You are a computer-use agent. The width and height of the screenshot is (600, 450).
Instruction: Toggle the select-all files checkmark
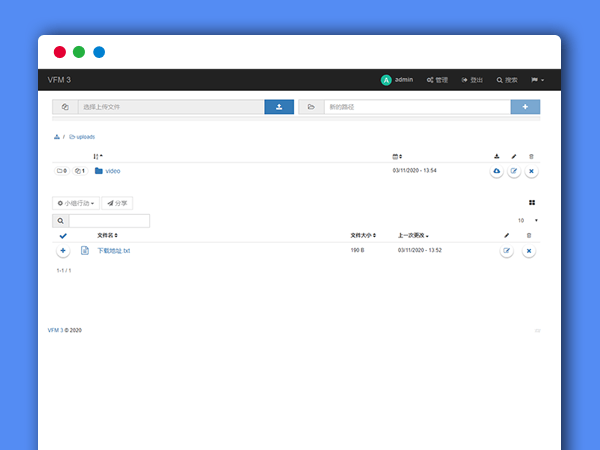coord(63,235)
